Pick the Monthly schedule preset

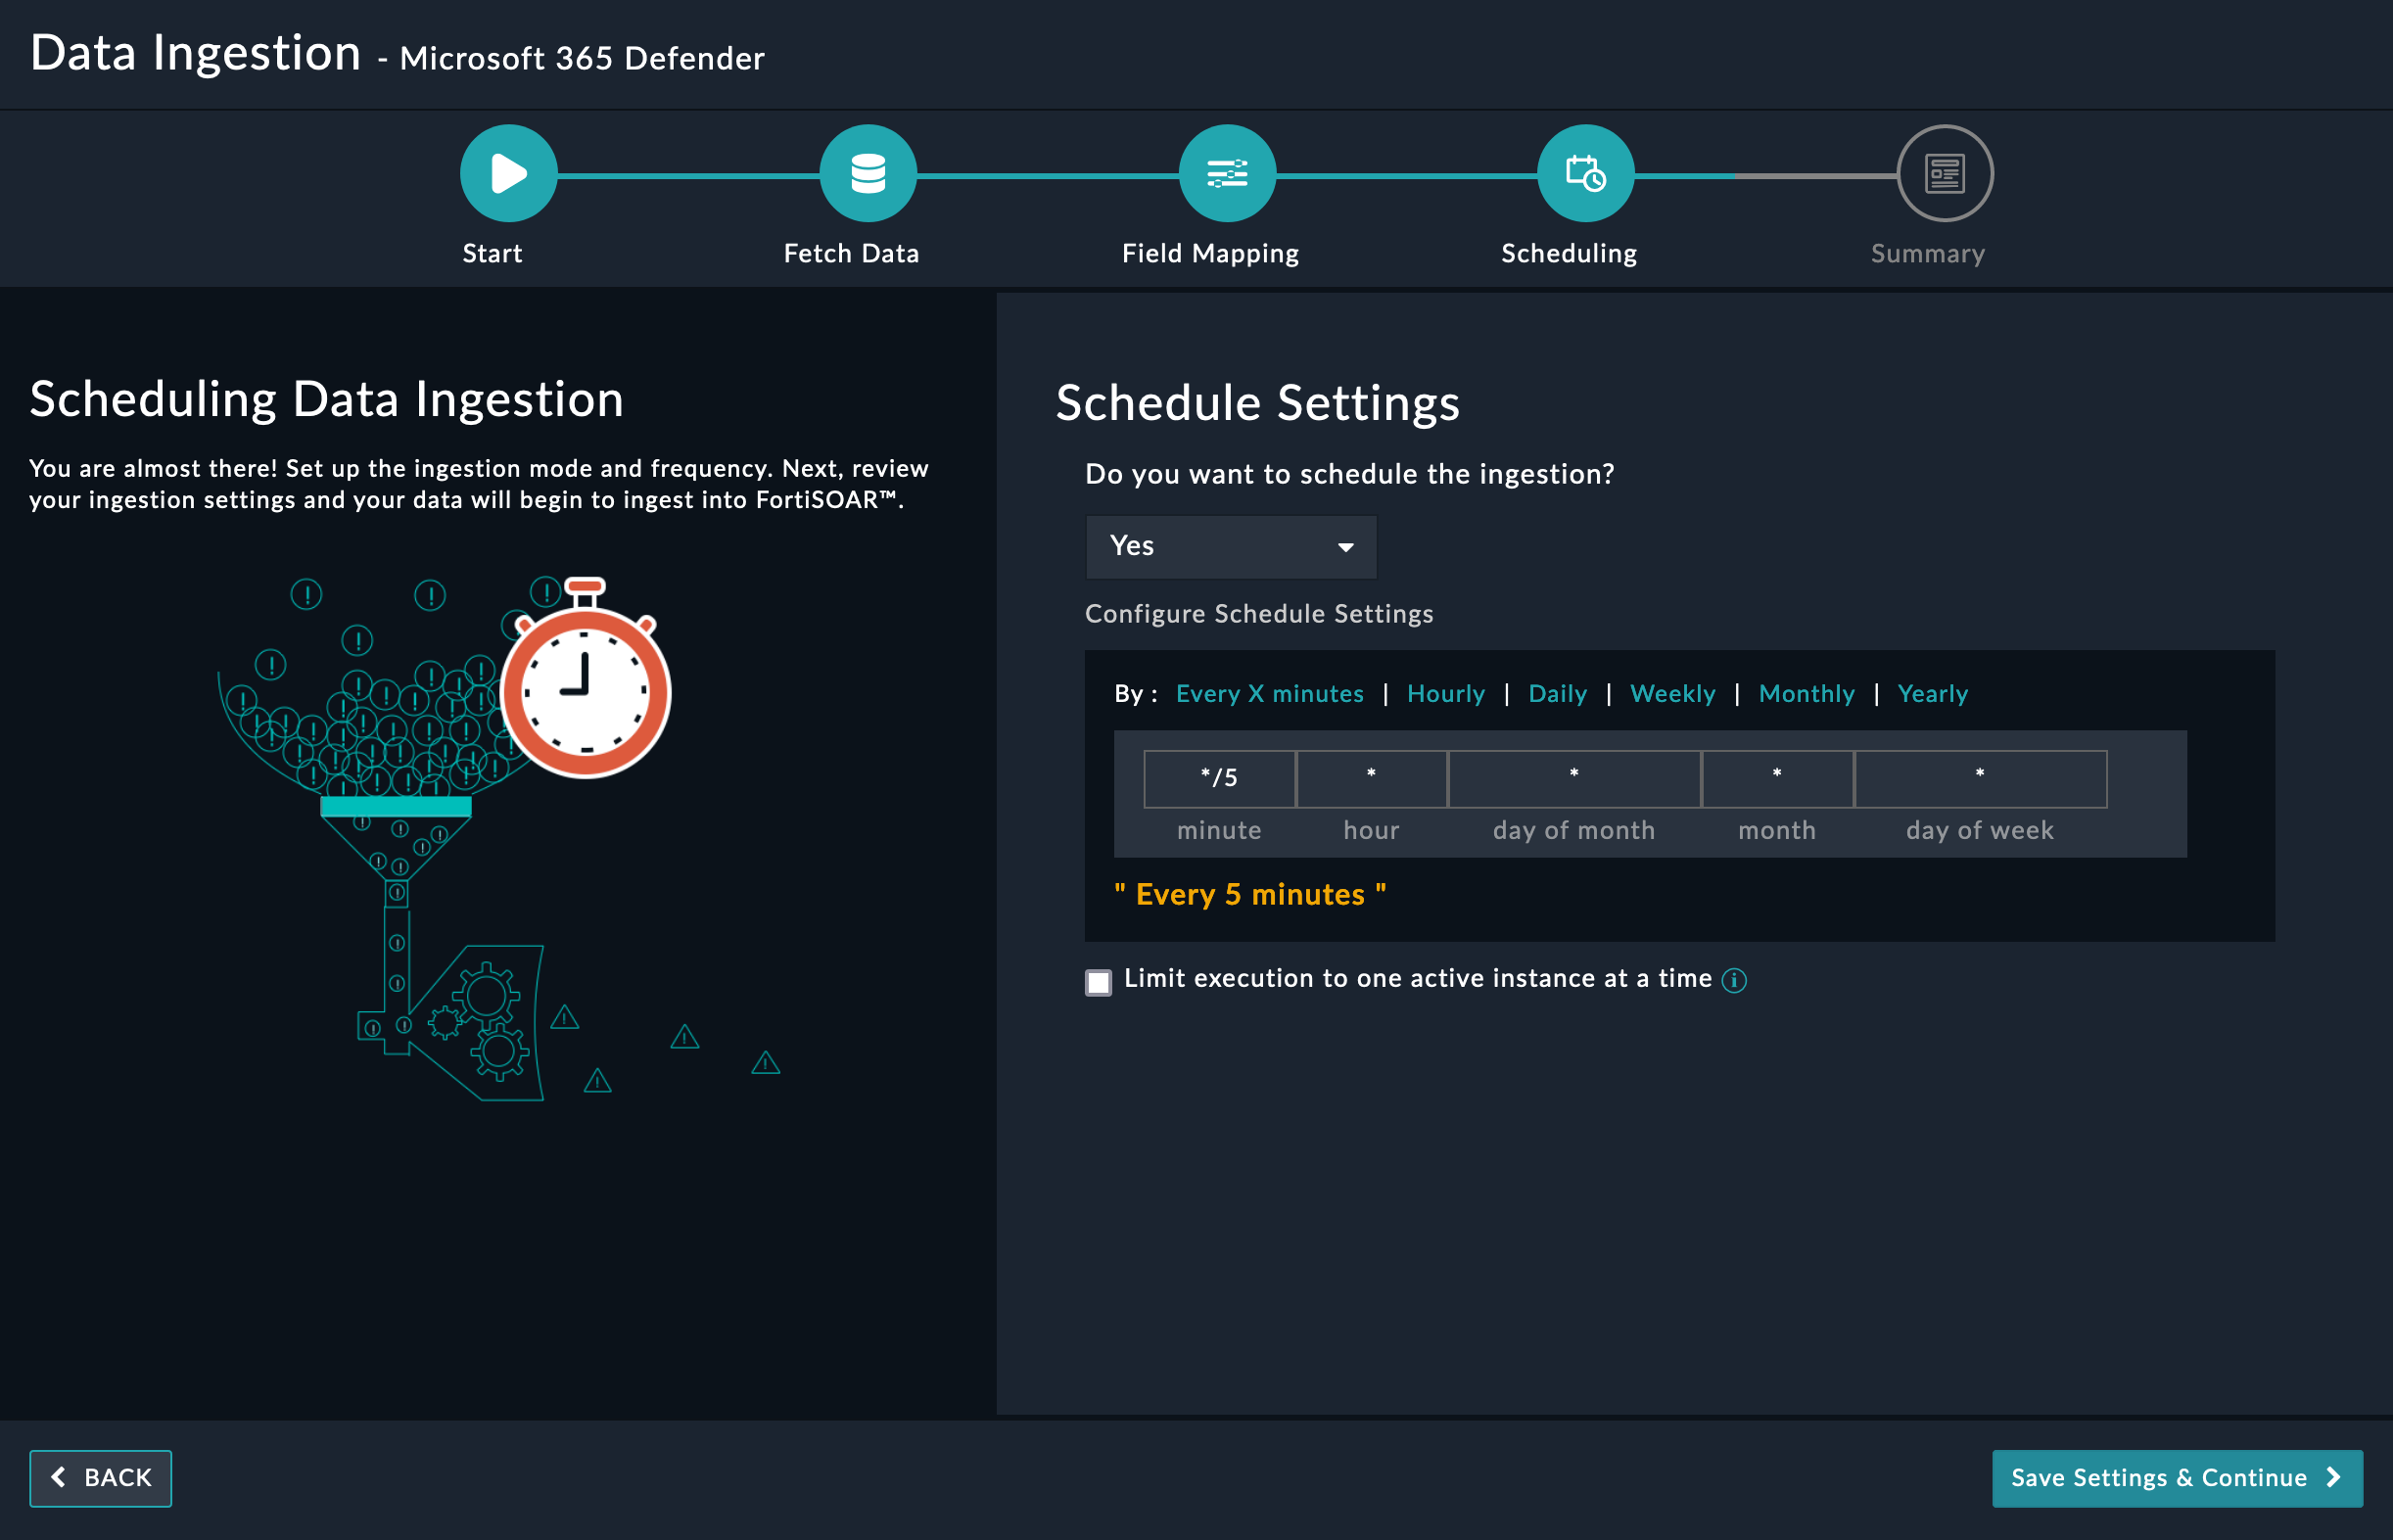click(x=1806, y=693)
